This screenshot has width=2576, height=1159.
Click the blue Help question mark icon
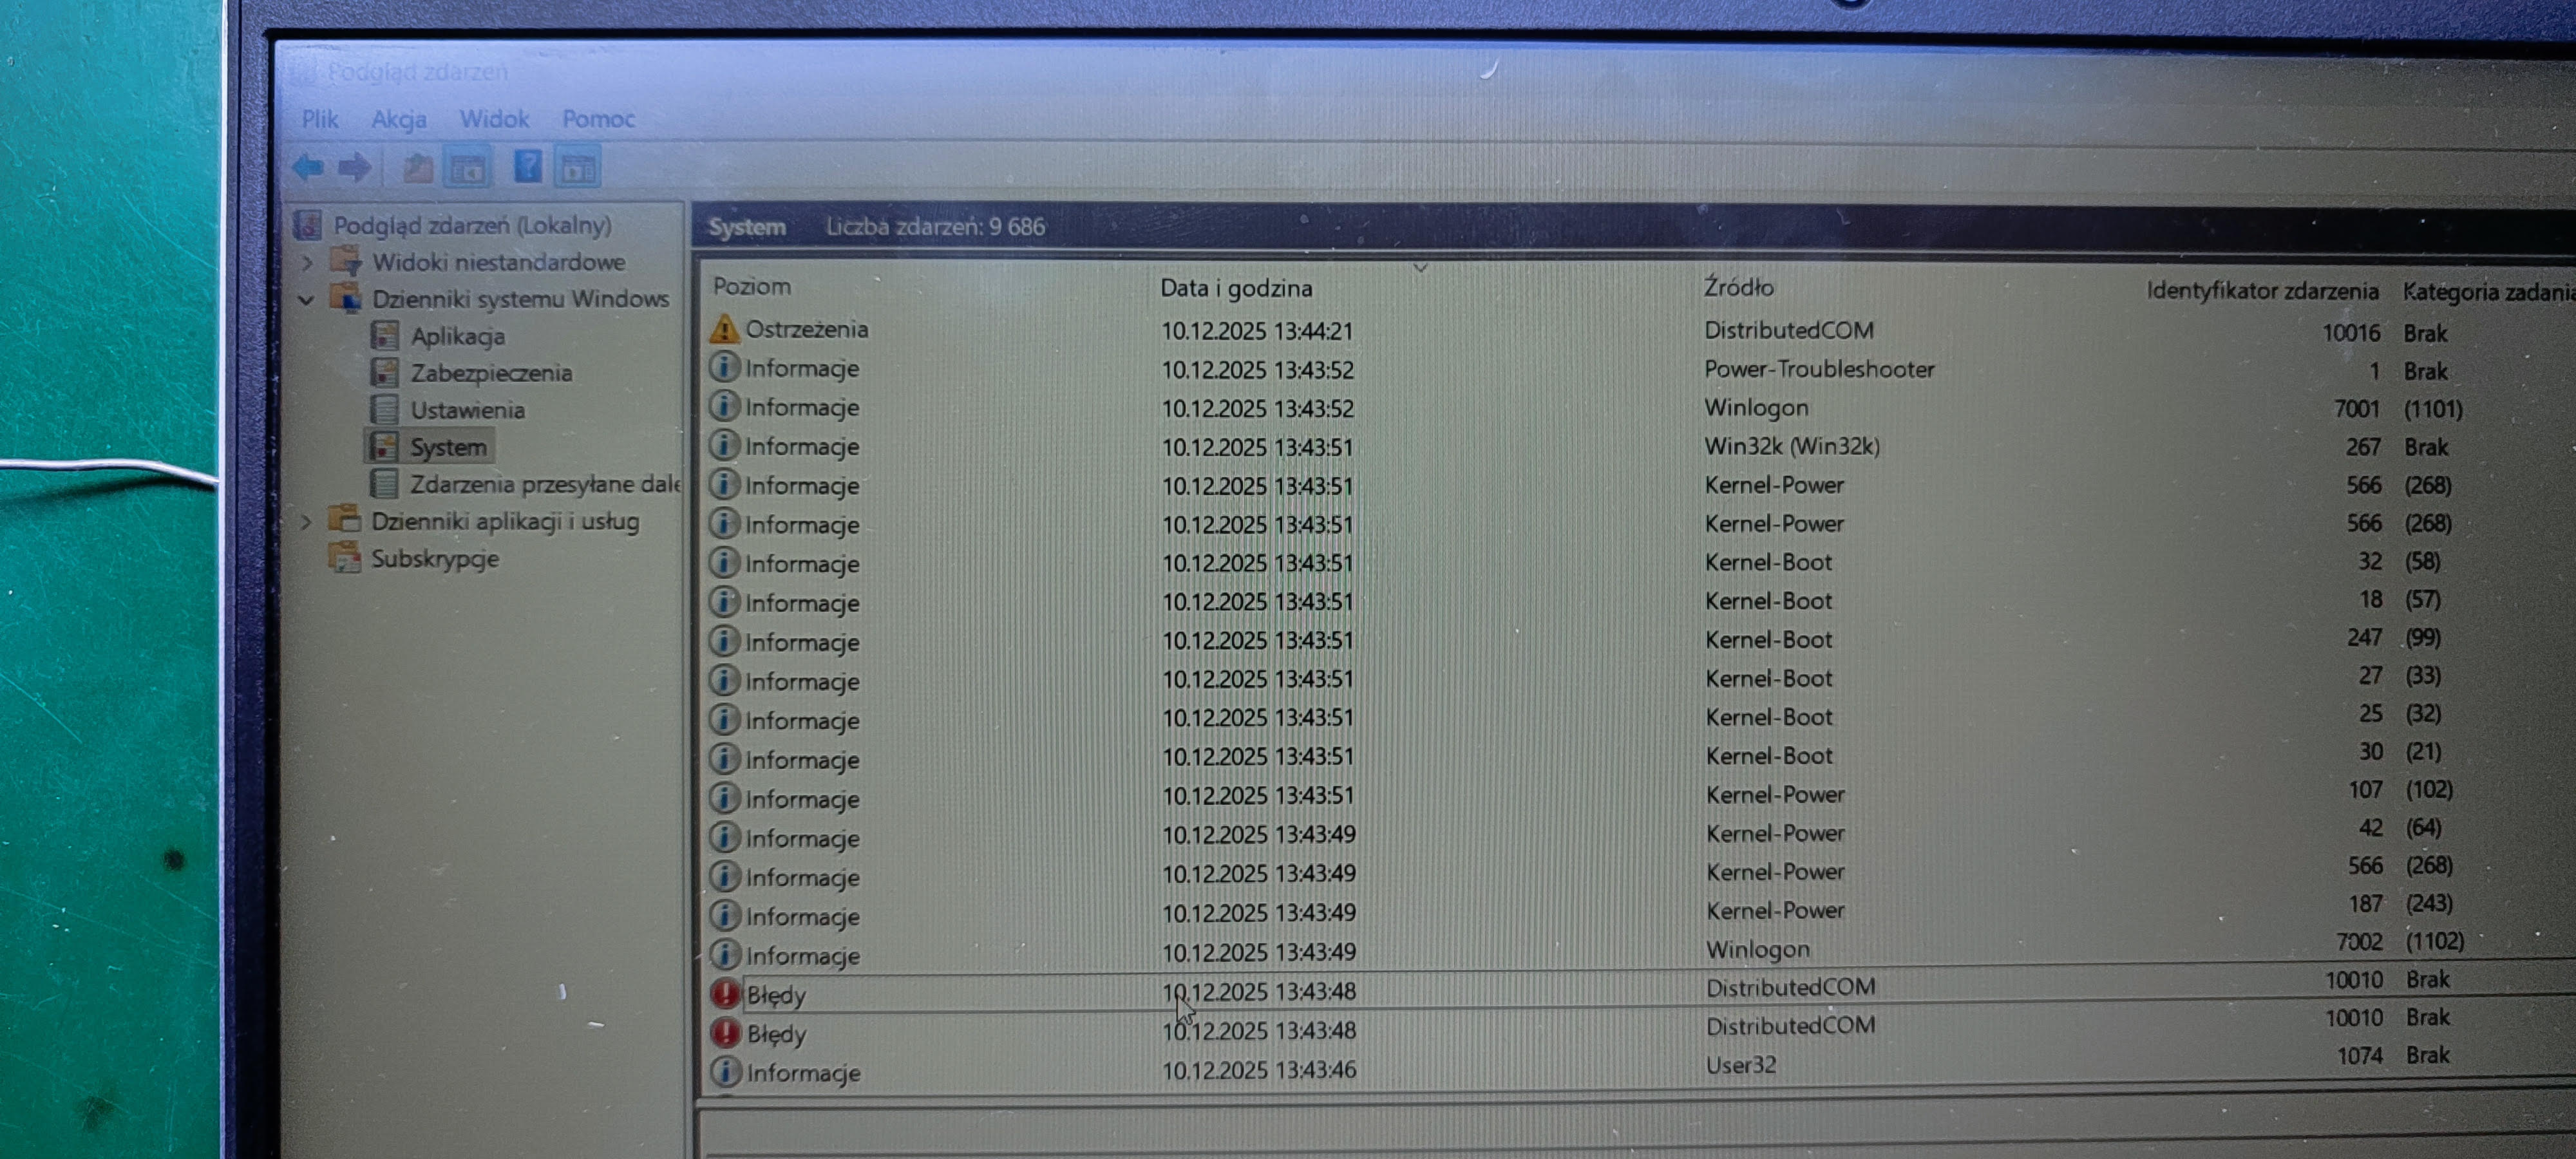tap(527, 166)
